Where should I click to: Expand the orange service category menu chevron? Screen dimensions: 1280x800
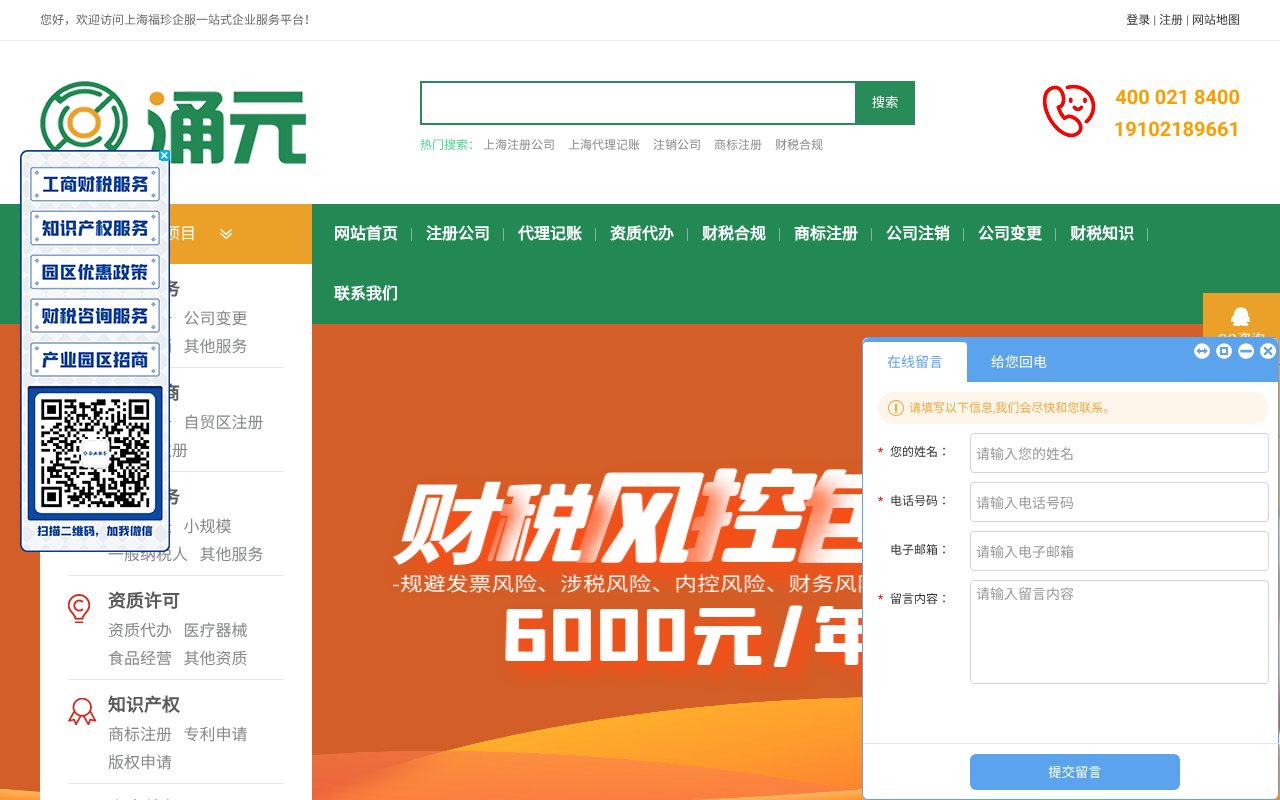pos(226,233)
